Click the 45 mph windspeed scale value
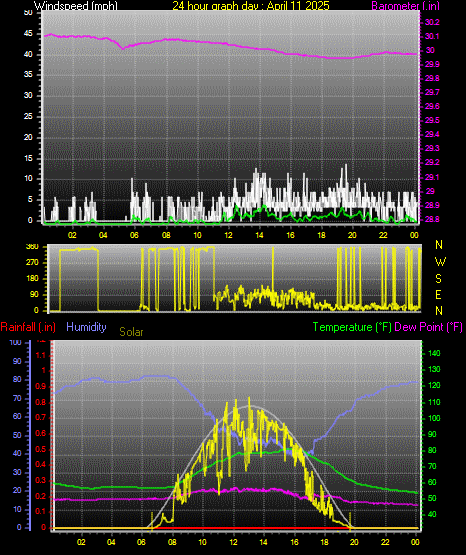Screen dimensions: 466x555 point(28,34)
